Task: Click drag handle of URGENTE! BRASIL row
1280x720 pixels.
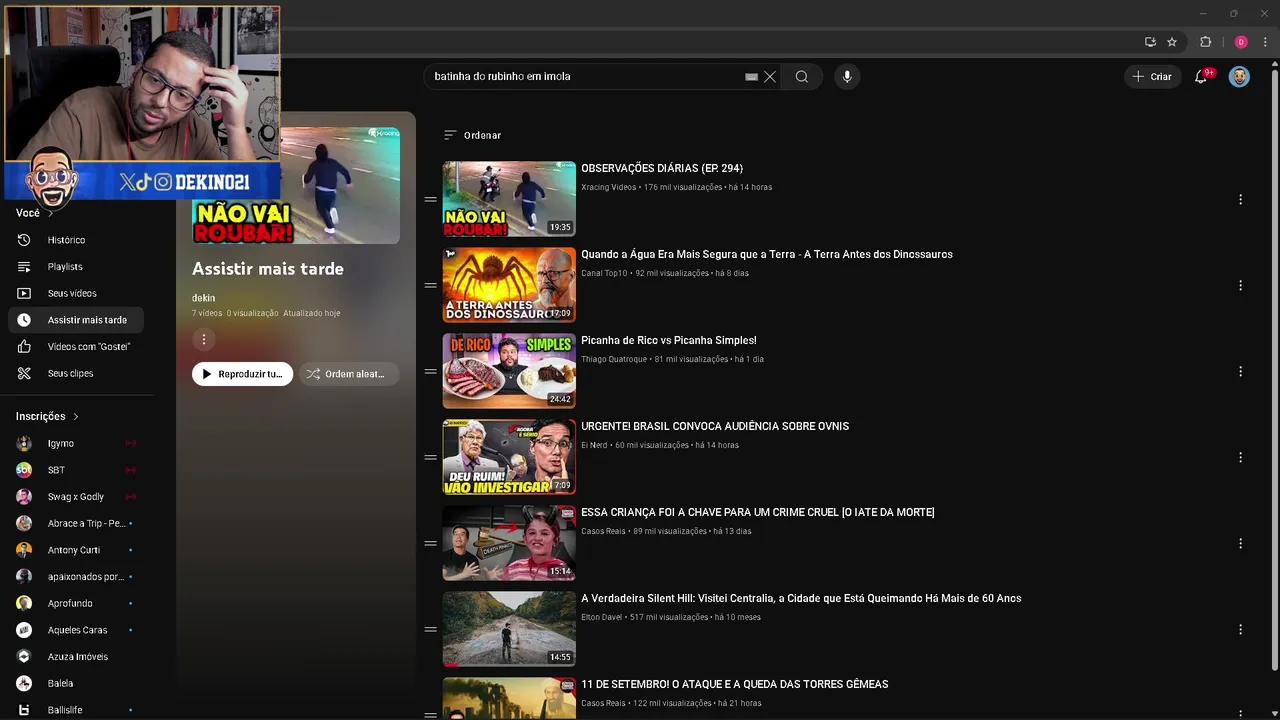Action: tap(430, 458)
